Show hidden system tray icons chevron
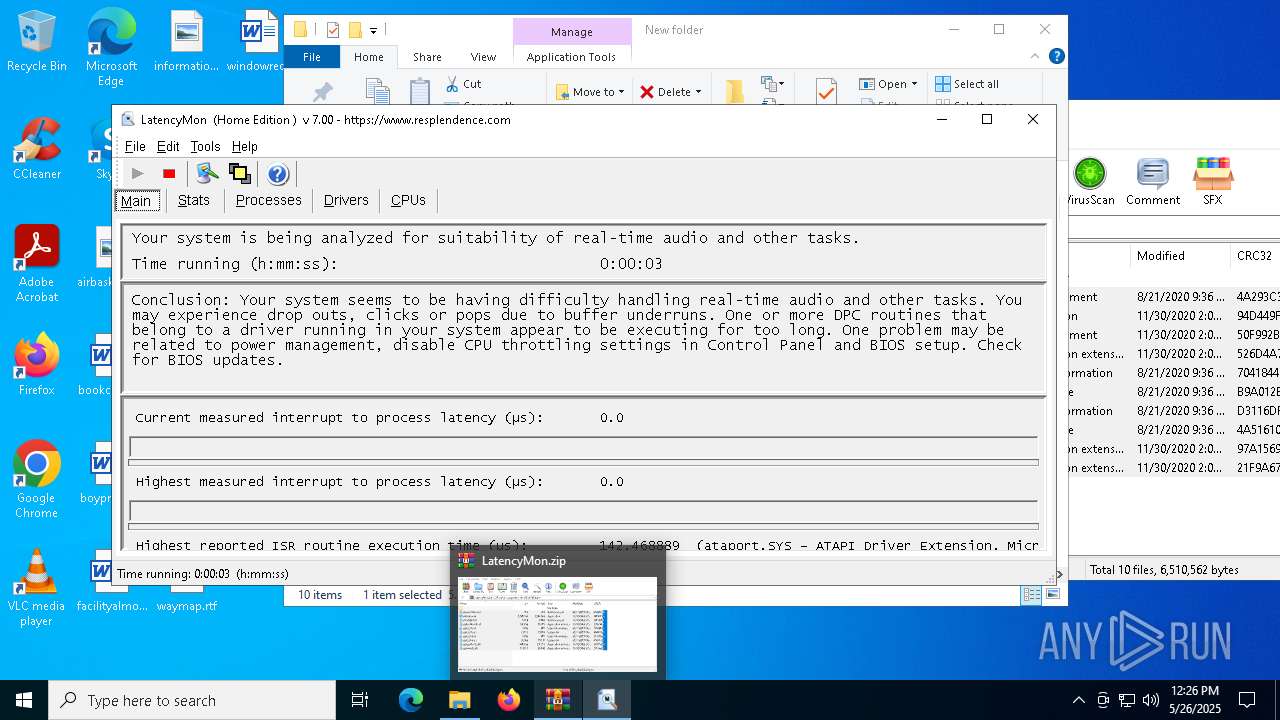1280x720 pixels. tap(1078, 700)
